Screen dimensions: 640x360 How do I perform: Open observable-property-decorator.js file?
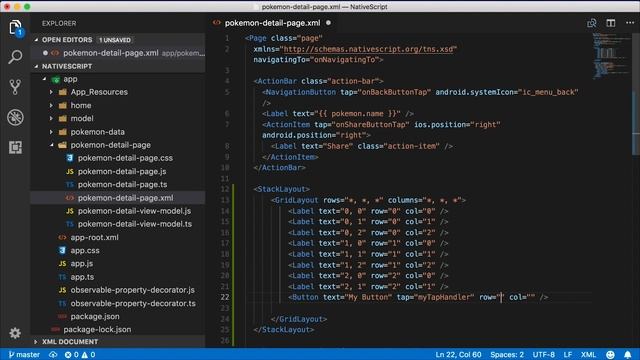click(132, 290)
